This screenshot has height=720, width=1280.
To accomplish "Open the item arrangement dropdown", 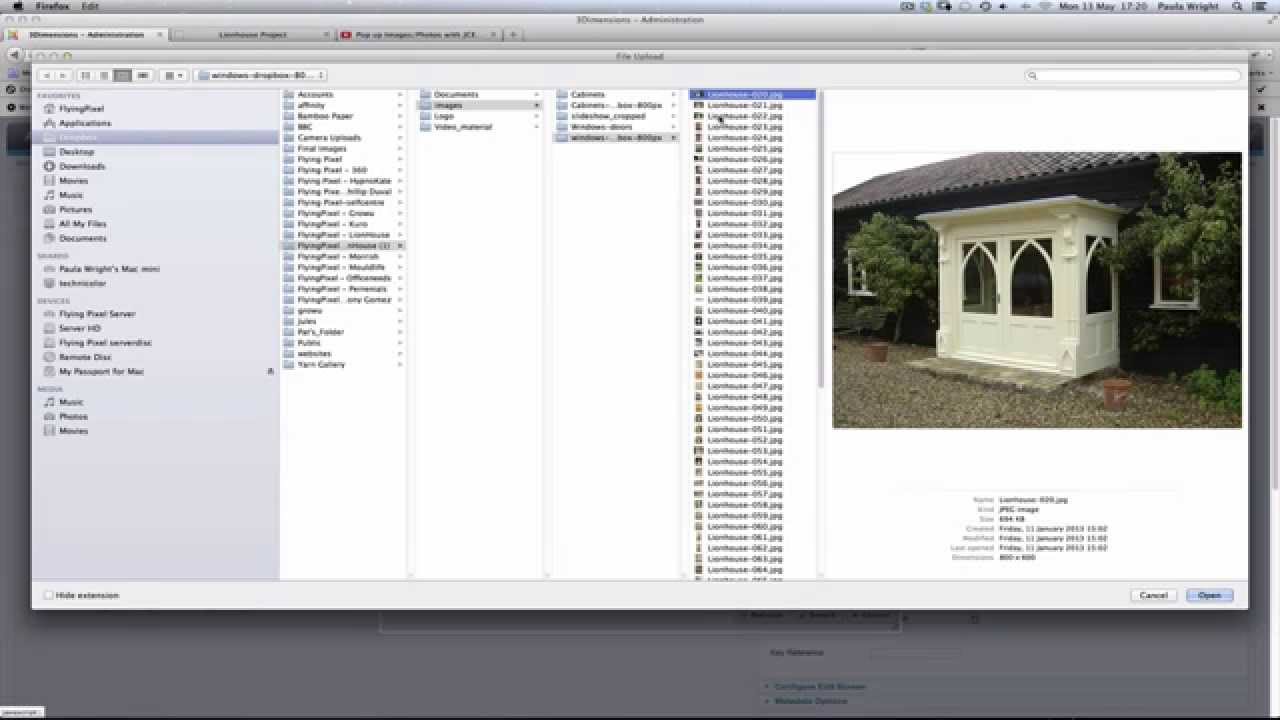I will coord(173,75).
